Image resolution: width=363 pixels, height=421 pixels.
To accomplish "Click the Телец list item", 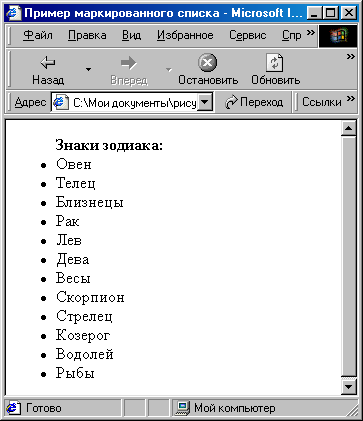I will pos(76,183).
